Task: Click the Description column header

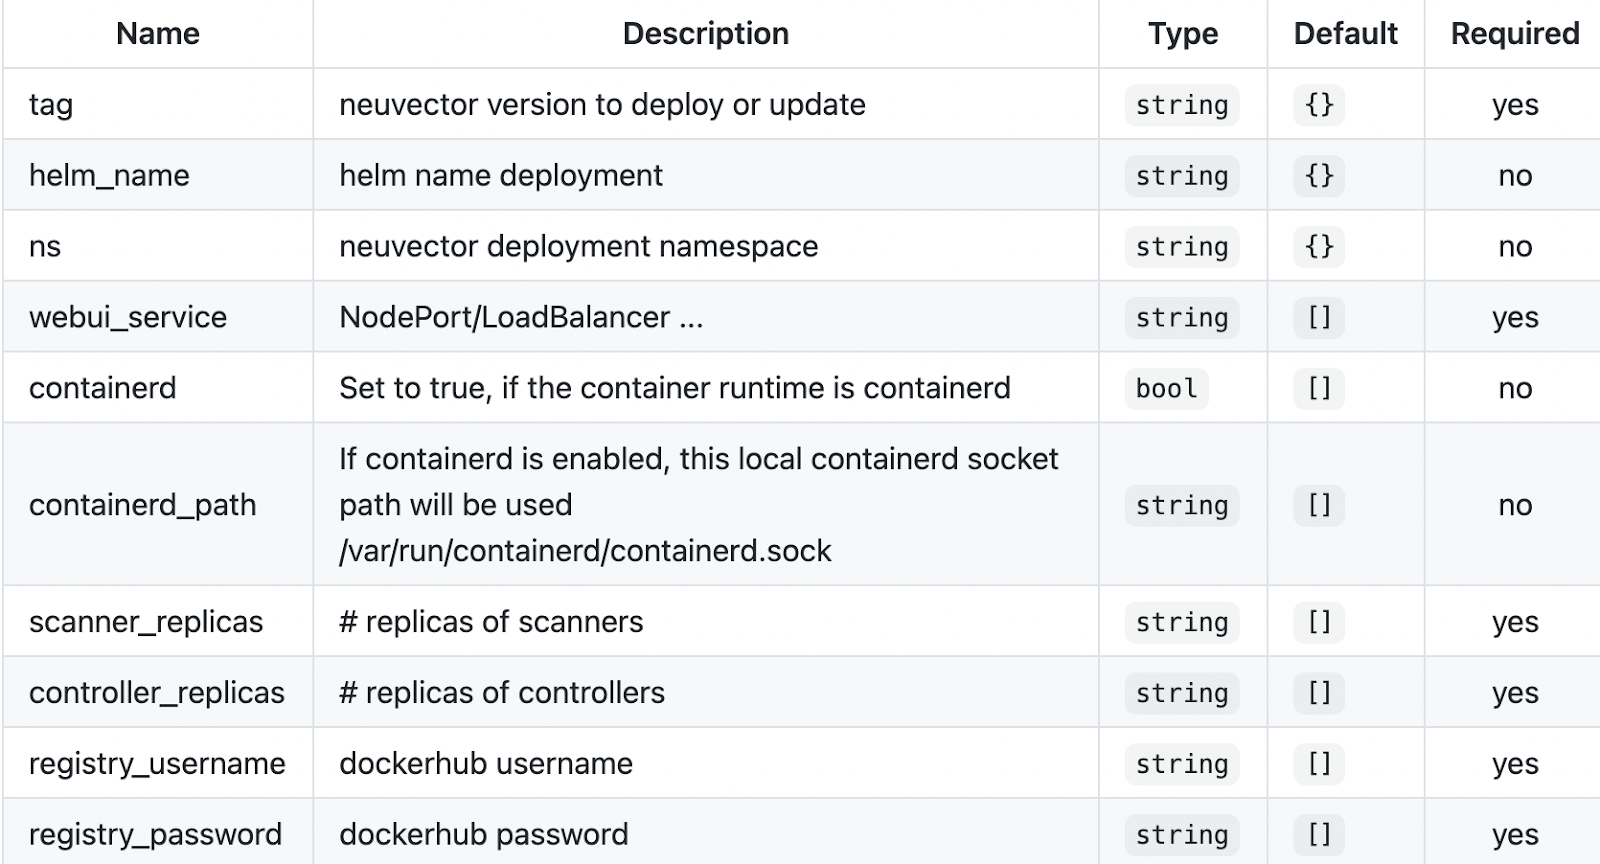Action: pos(705,34)
